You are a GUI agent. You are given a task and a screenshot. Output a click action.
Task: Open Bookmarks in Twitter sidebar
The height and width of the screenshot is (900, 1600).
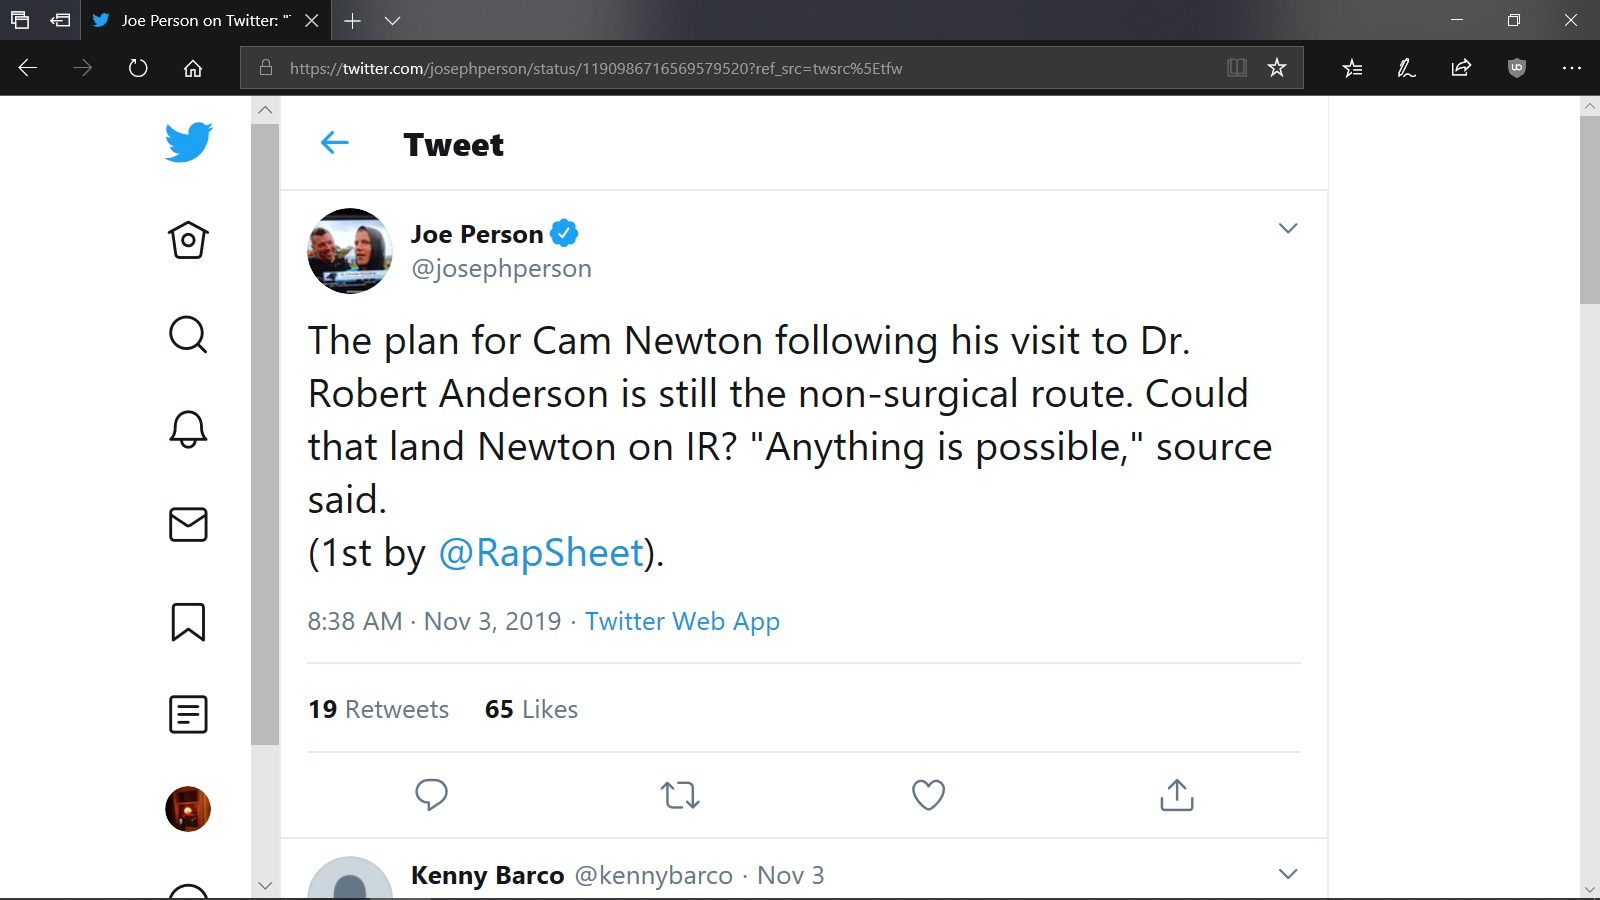188,621
